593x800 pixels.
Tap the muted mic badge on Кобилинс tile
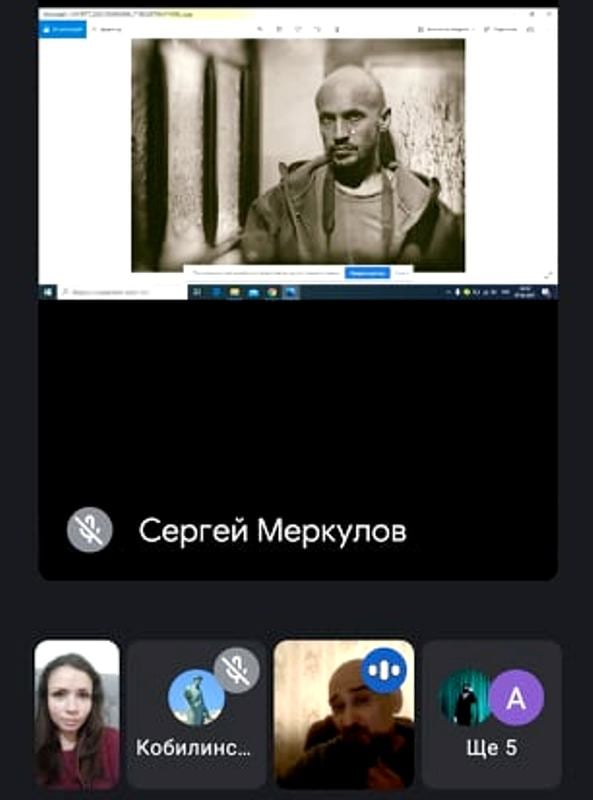[x=236, y=670]
